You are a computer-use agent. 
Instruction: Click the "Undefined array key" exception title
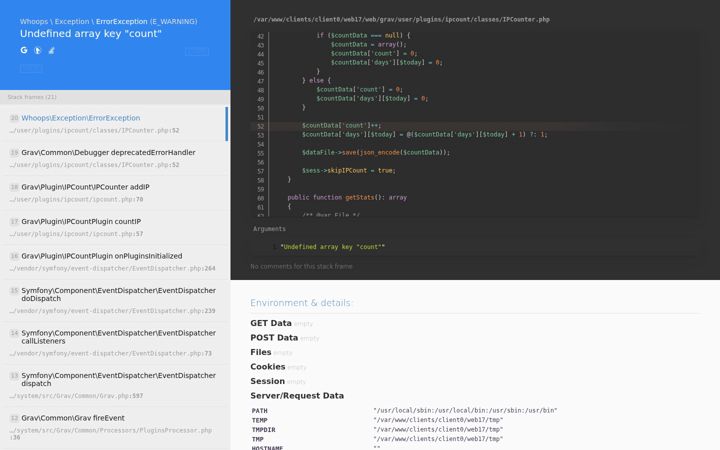point(90,34)
